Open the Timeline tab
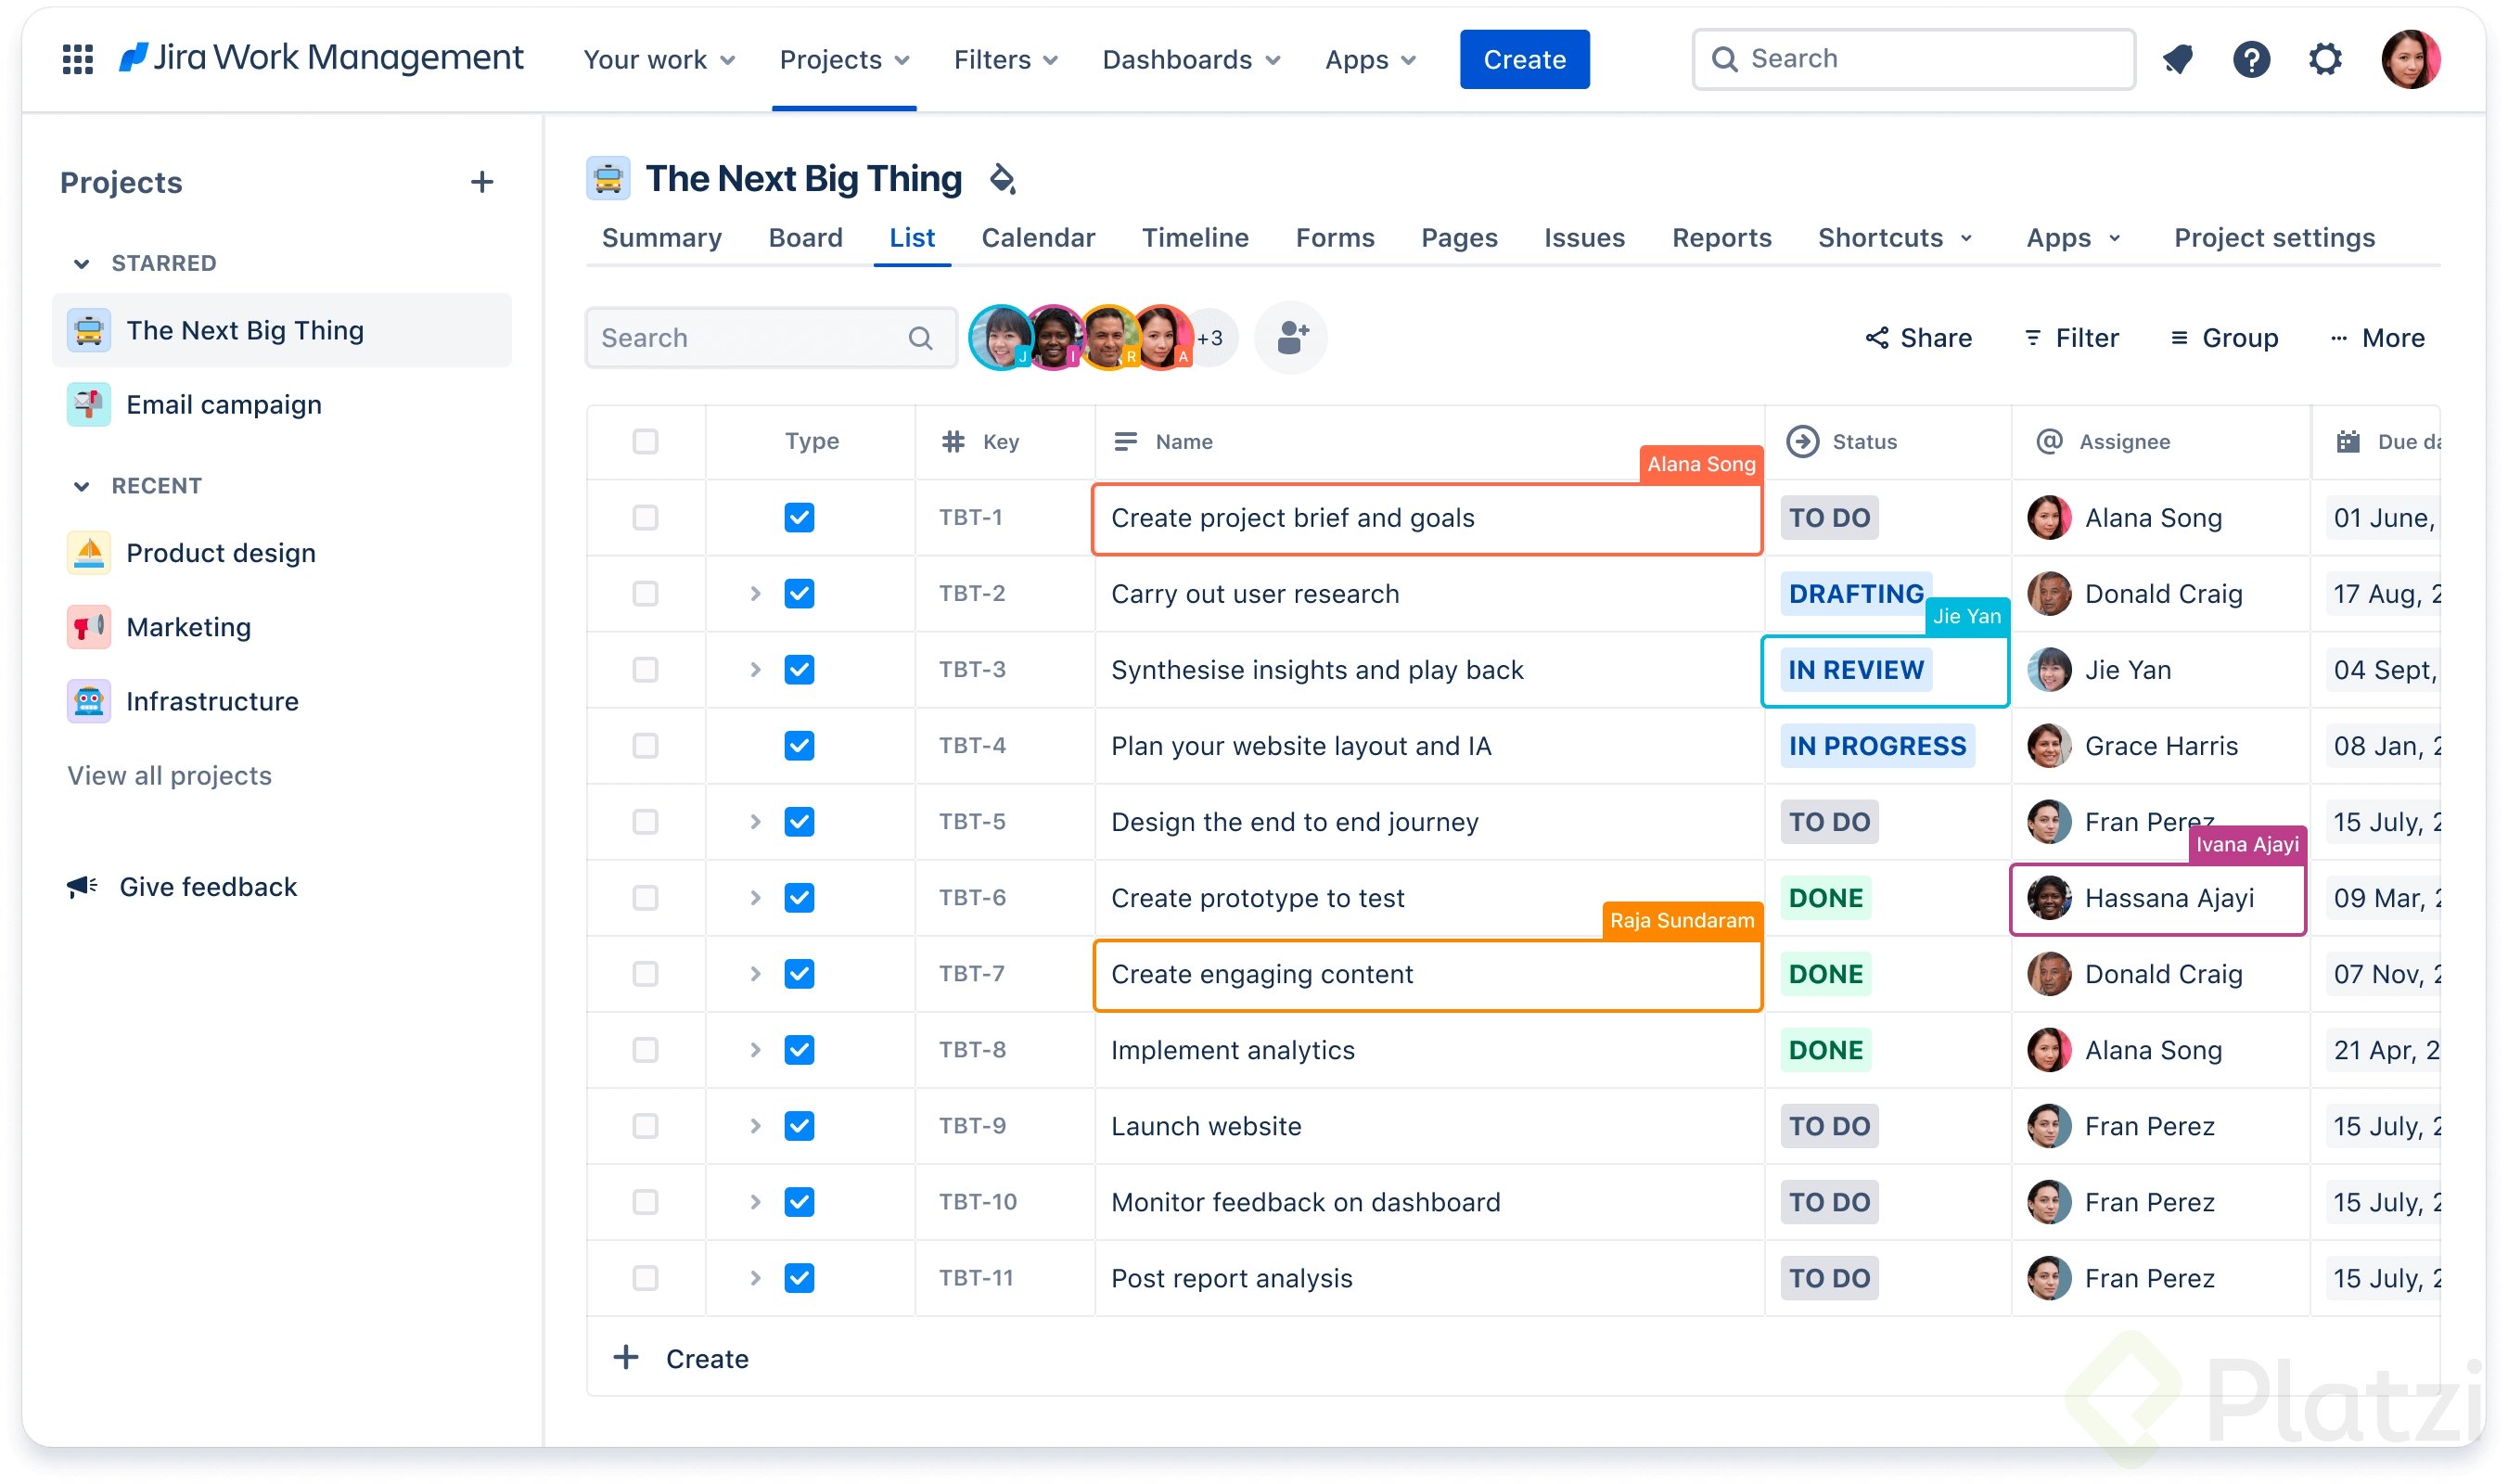This screenshot has width=2508, height=1484. point(1194,238)
